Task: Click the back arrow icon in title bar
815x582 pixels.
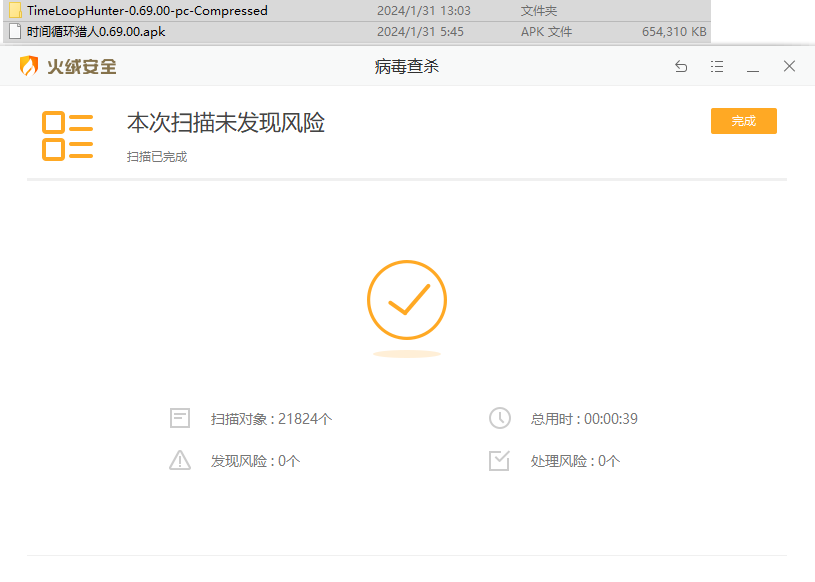Action: coord(681,67)
